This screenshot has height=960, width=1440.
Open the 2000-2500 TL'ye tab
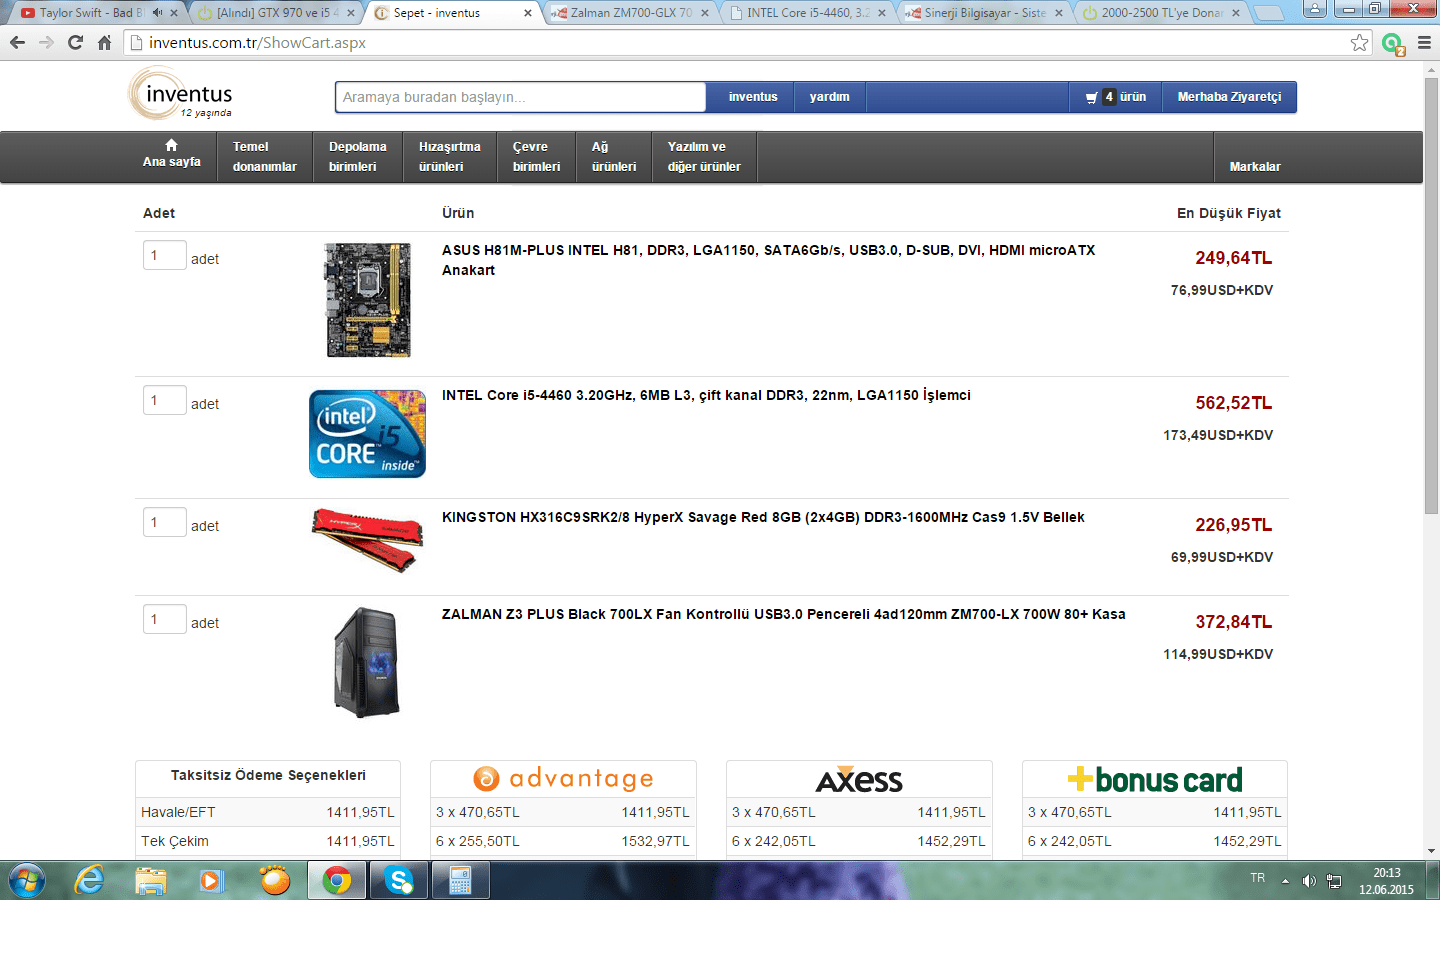(x=1162, y=13)
